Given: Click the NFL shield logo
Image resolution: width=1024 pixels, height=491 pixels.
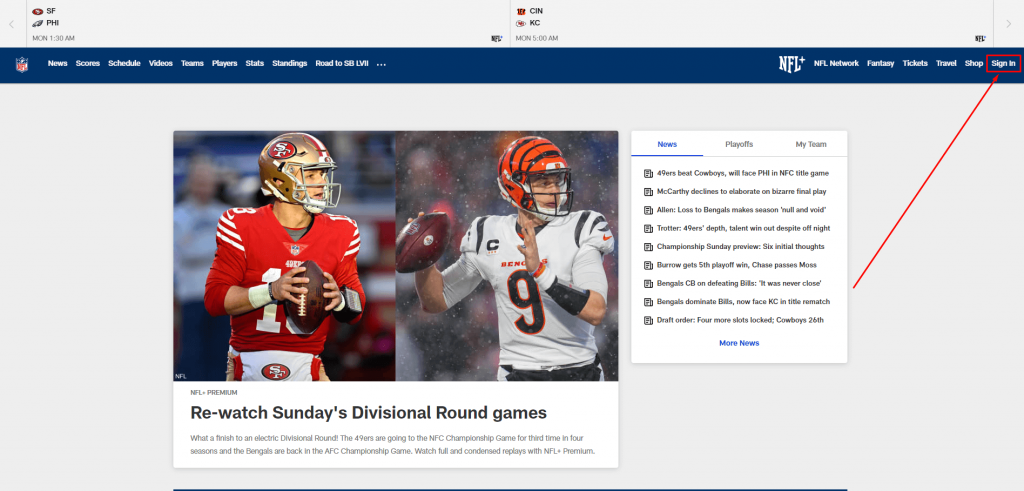Looking at the screenshot, I should coord(22,64).
